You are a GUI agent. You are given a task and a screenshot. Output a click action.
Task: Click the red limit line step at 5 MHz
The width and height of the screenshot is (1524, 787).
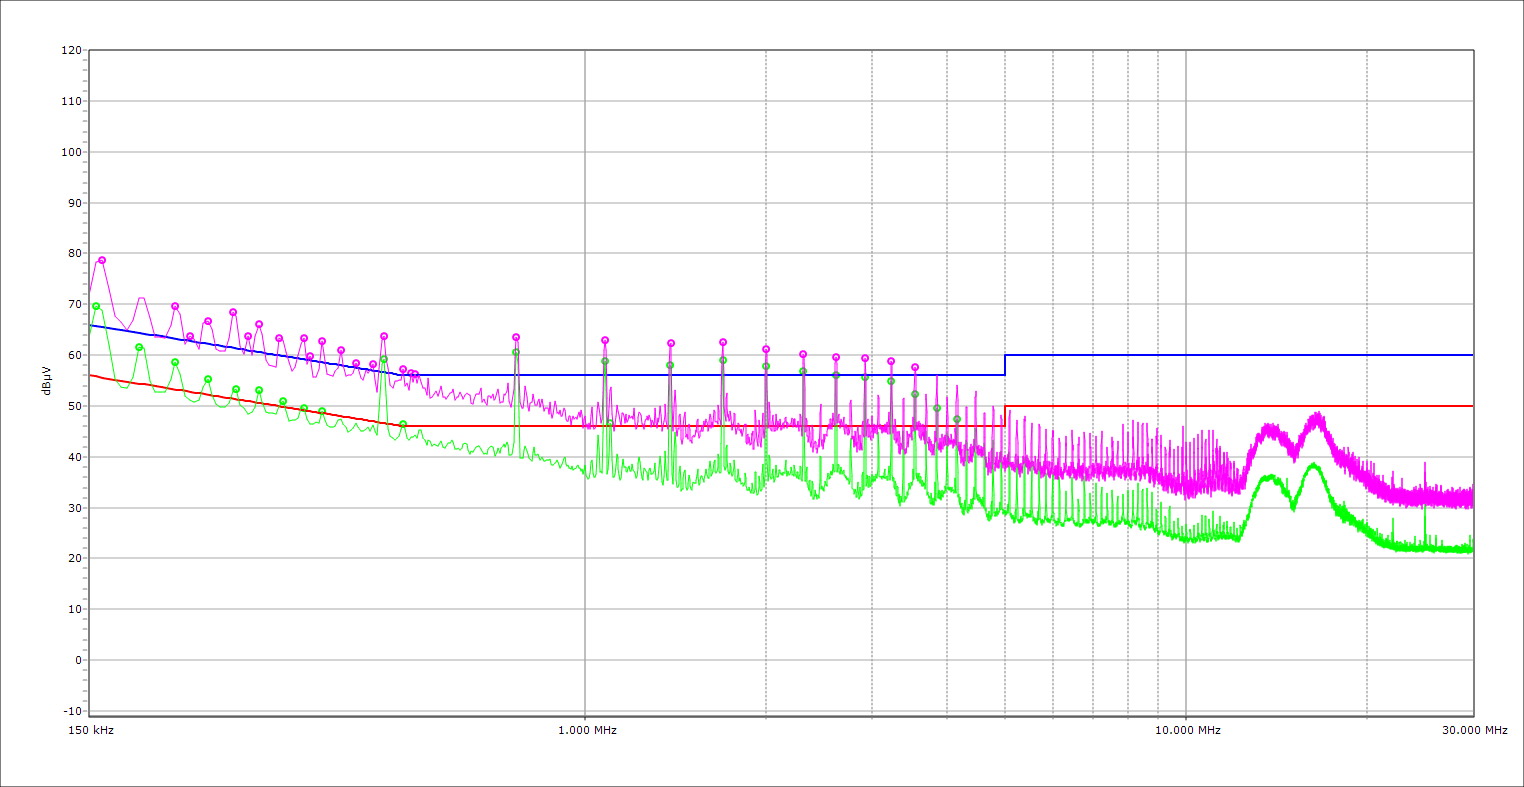tap(1005, 416)
